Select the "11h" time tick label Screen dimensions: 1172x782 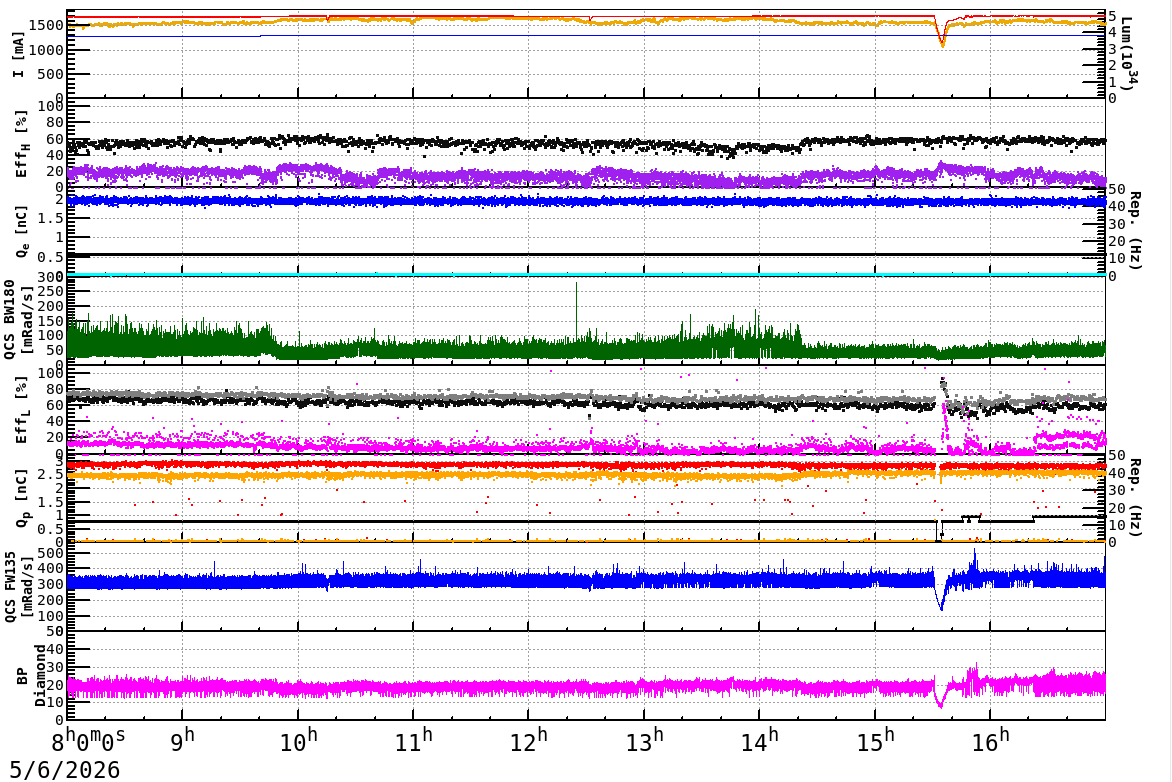414,740
